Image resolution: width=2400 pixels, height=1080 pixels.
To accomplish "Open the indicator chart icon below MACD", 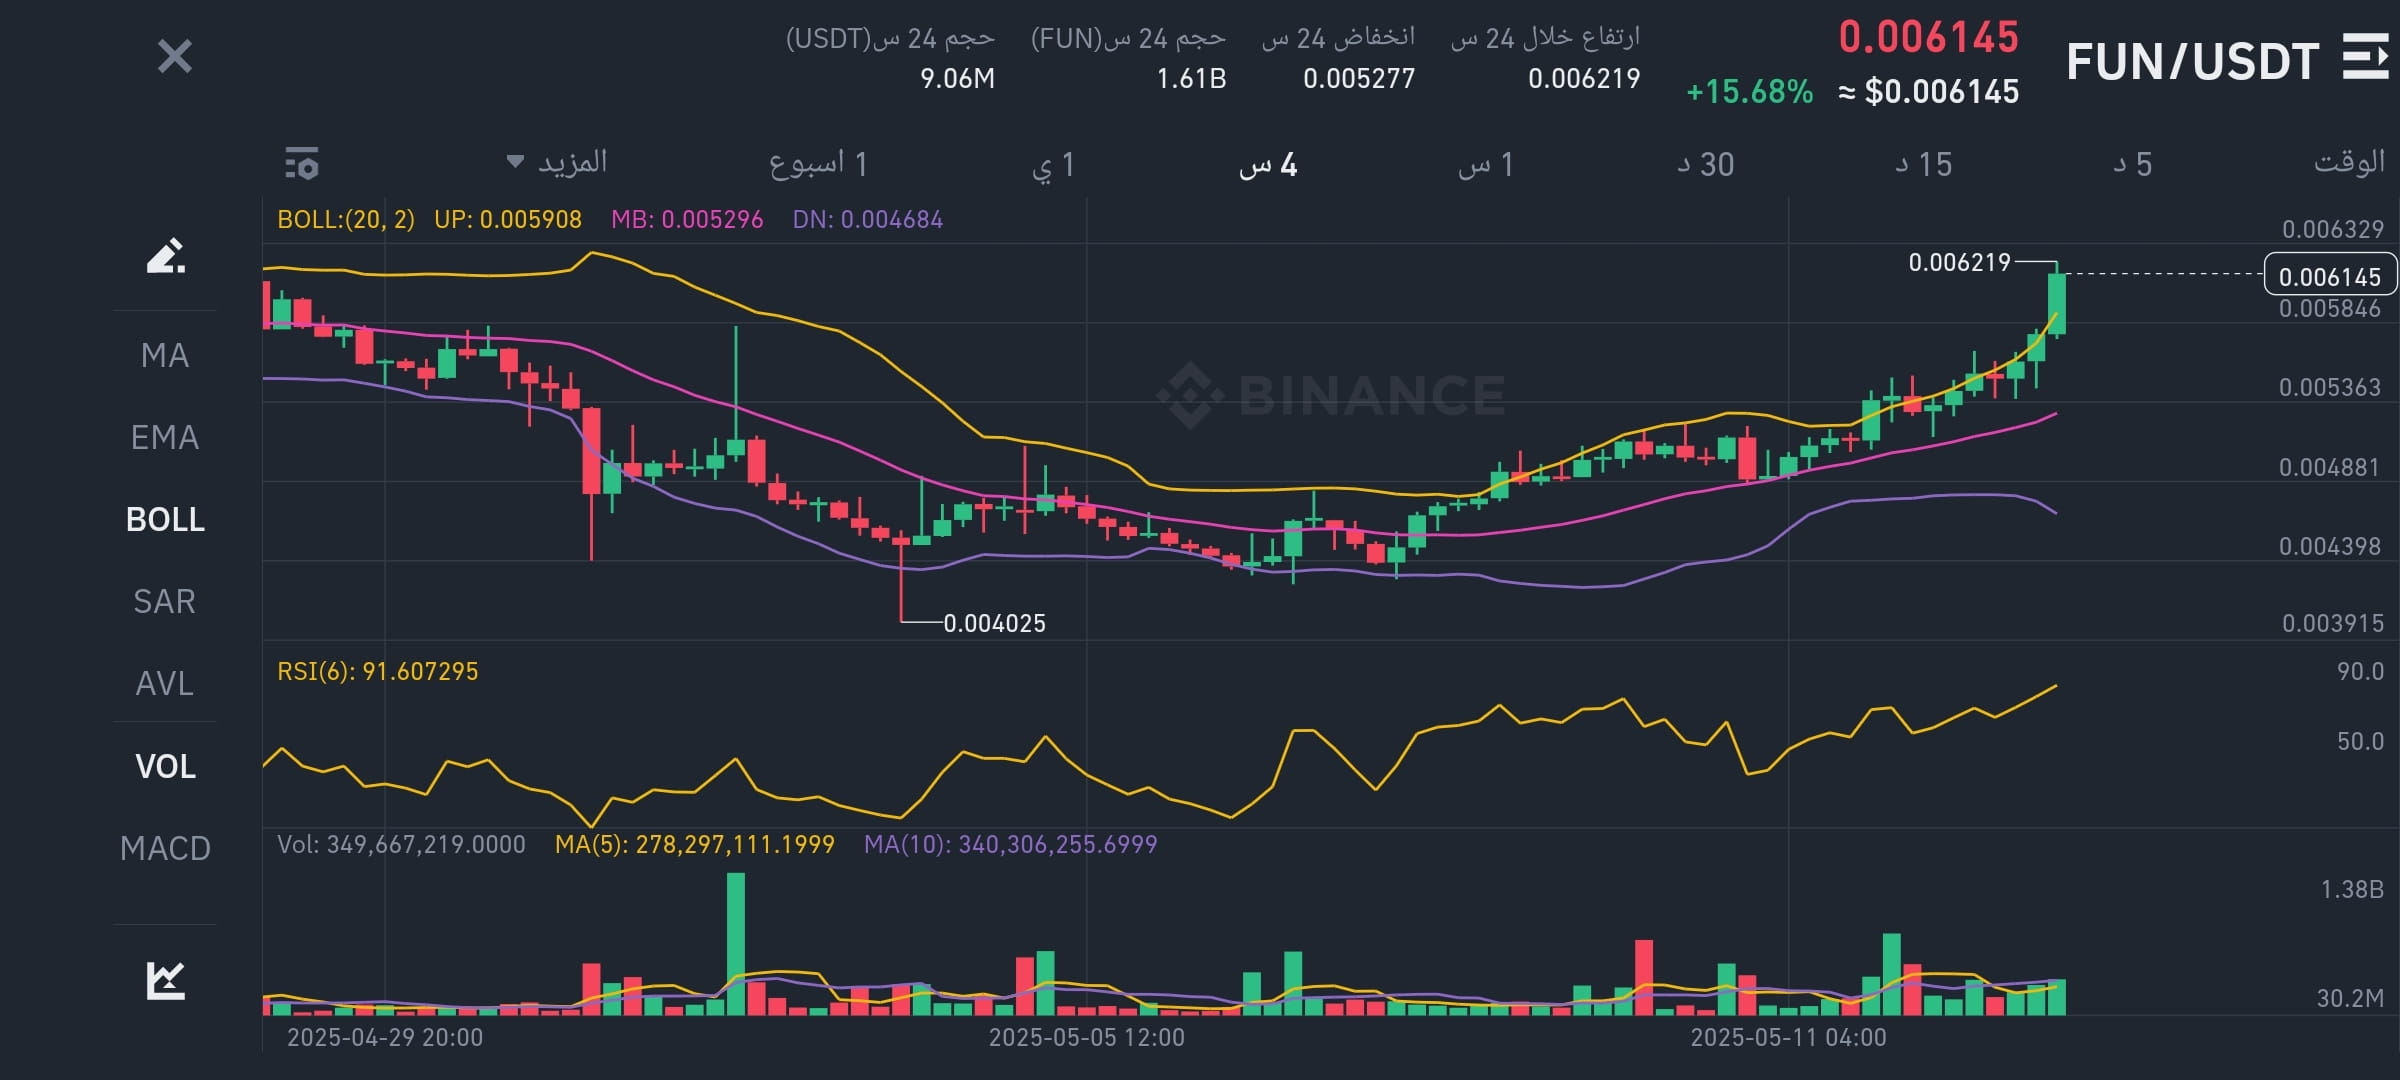I will [165, 980].
